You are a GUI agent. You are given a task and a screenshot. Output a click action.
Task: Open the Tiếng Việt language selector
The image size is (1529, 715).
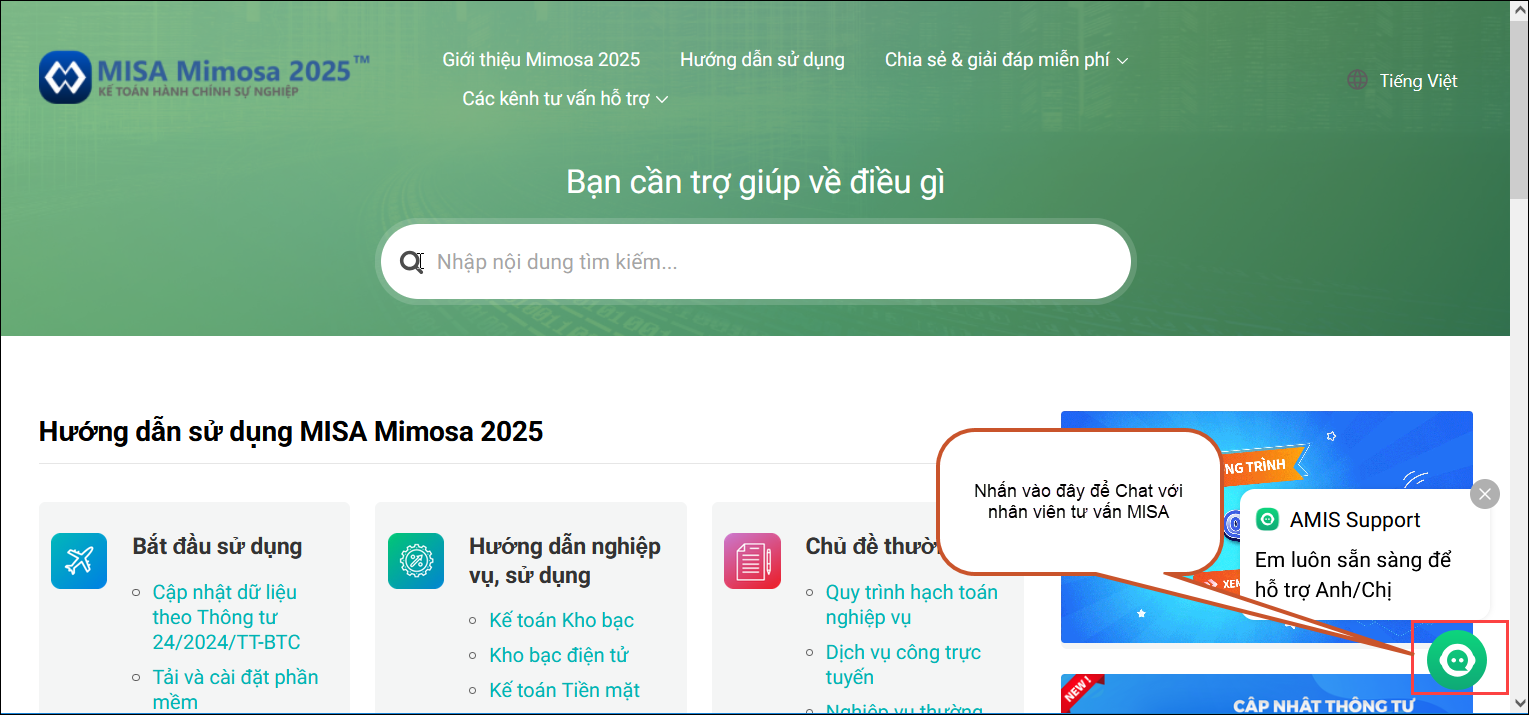point(1418,81)
